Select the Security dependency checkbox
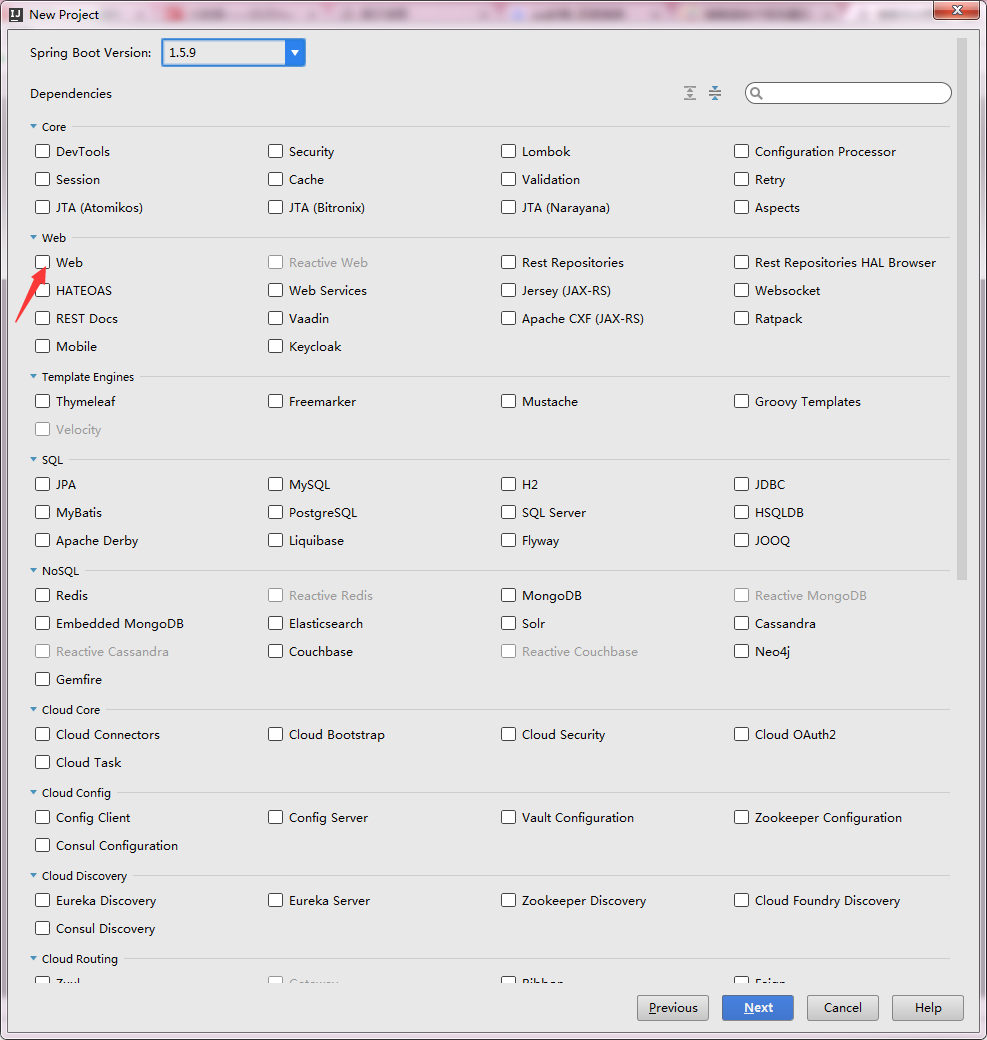The width and height of the screenshot is (987, 1040). tap(275, 151)
